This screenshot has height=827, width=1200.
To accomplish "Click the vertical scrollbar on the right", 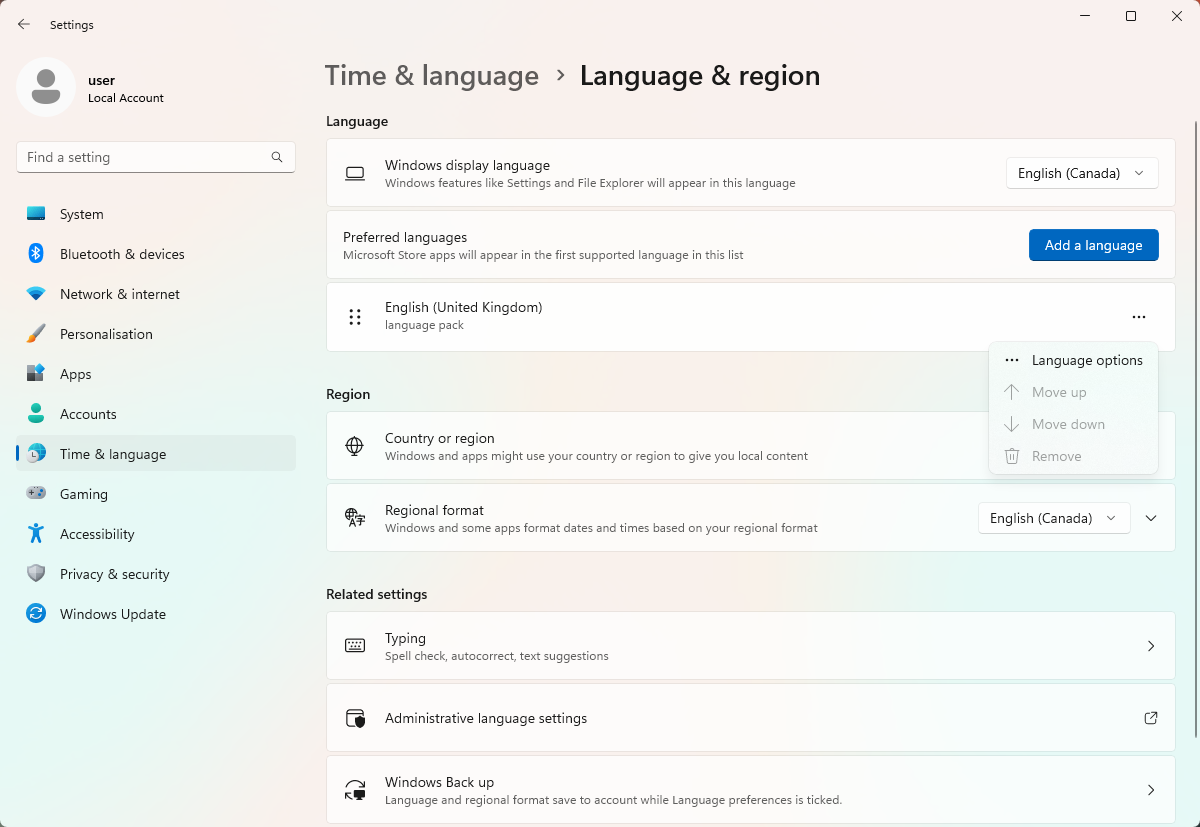I will 1195,430.
